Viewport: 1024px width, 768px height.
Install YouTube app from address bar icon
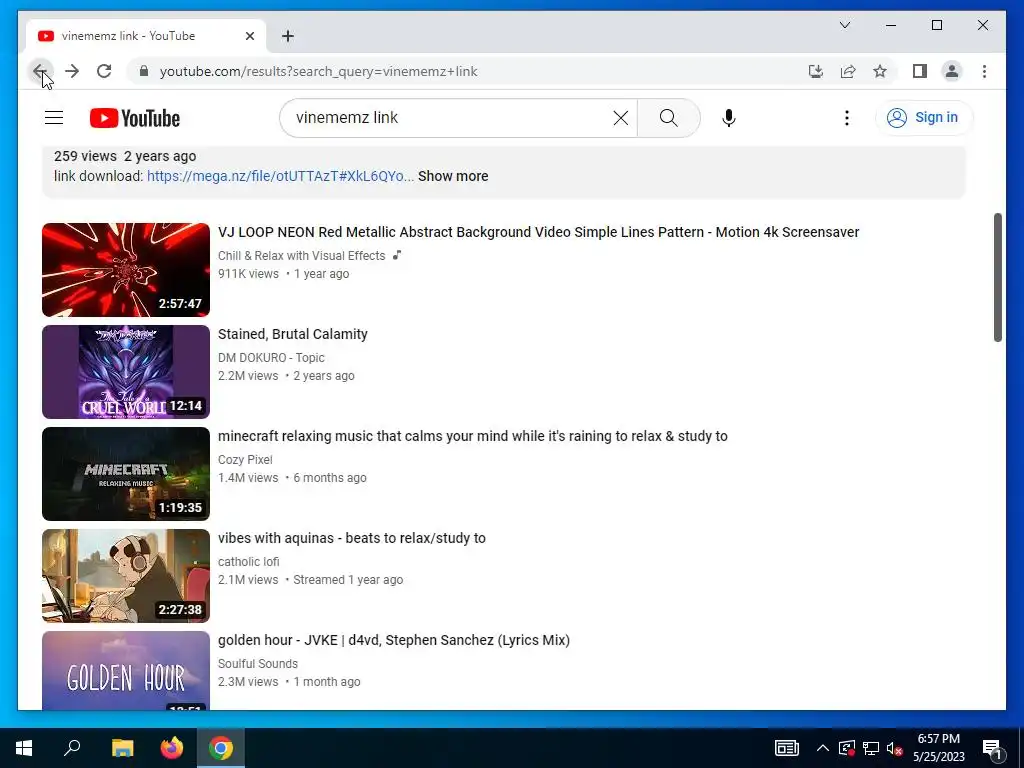click(x=816, y=71)
